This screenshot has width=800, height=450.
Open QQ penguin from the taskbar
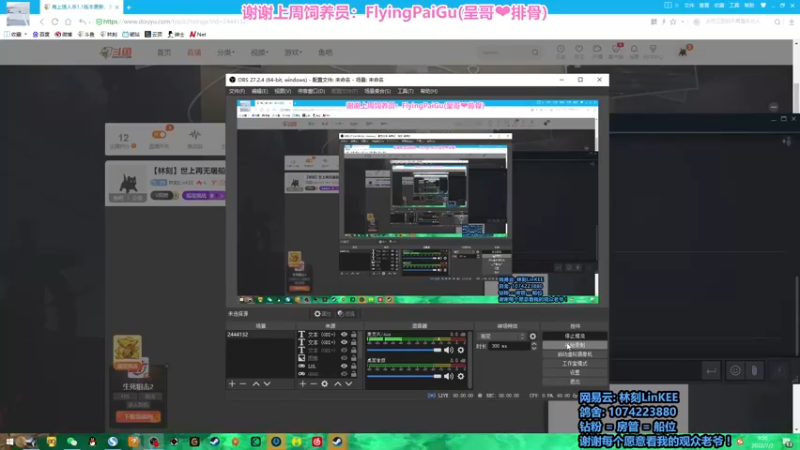(x=92, y=441)
